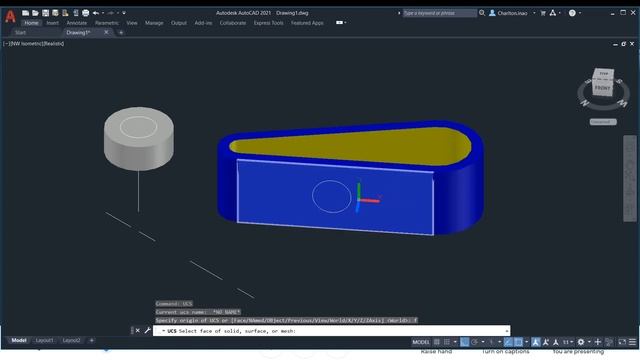Switch to the Layout1 tab
The height and width of the screenshot is (360, 640).
(44, 340)
